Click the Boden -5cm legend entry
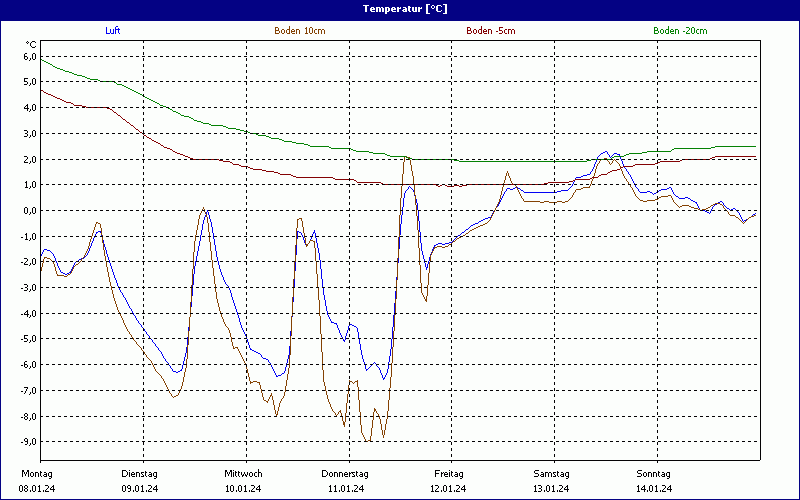This screenshot has width=800, height=500. 490,31
